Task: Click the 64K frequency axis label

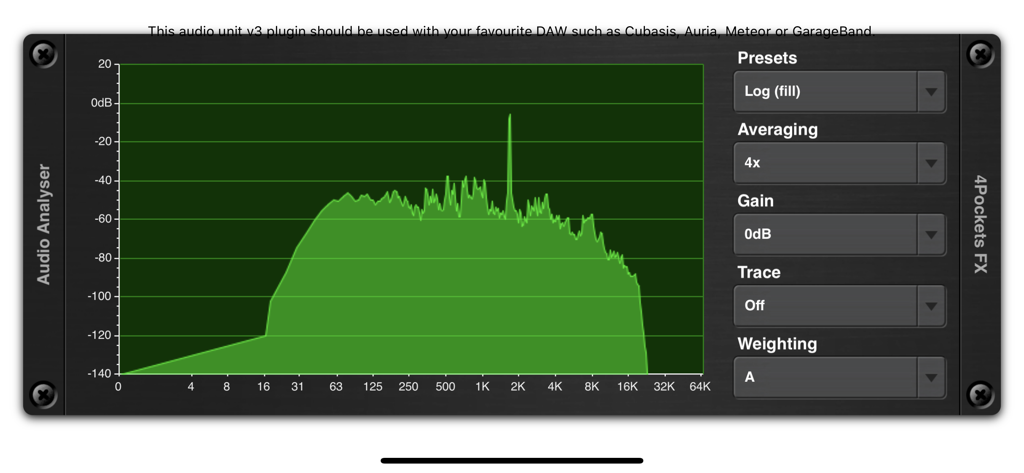Action: (x=700, y=387)
